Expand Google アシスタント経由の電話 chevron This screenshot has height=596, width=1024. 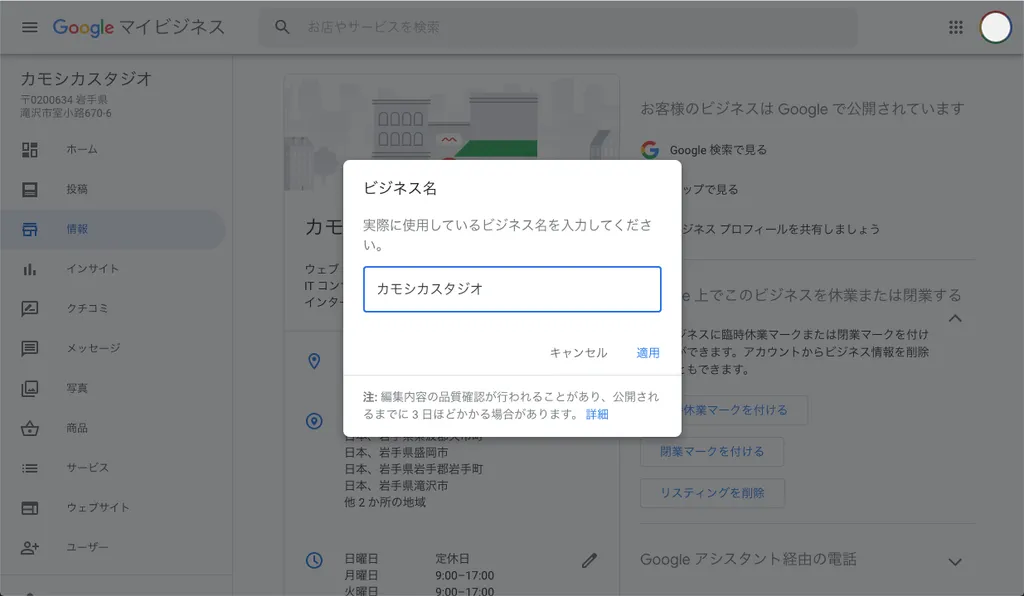955,562
